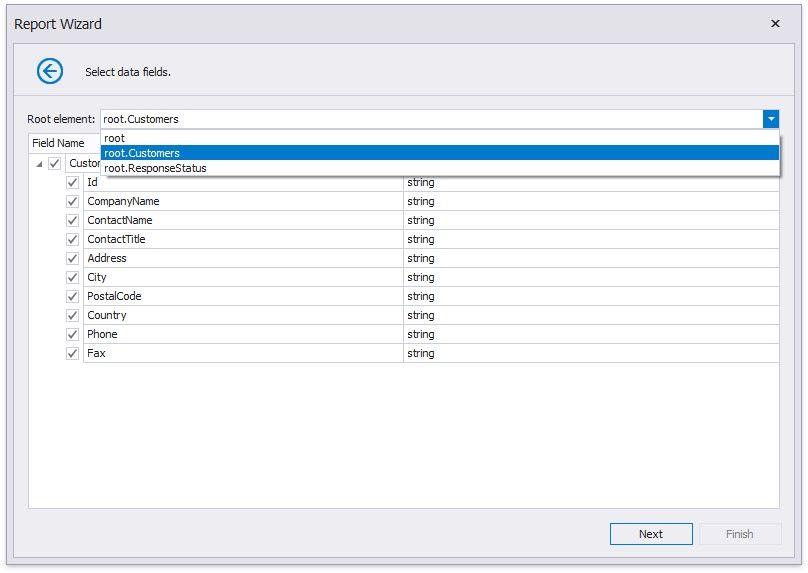Close the Report Wizard dialog
808x573 pixels.
[x=775, y=24]
